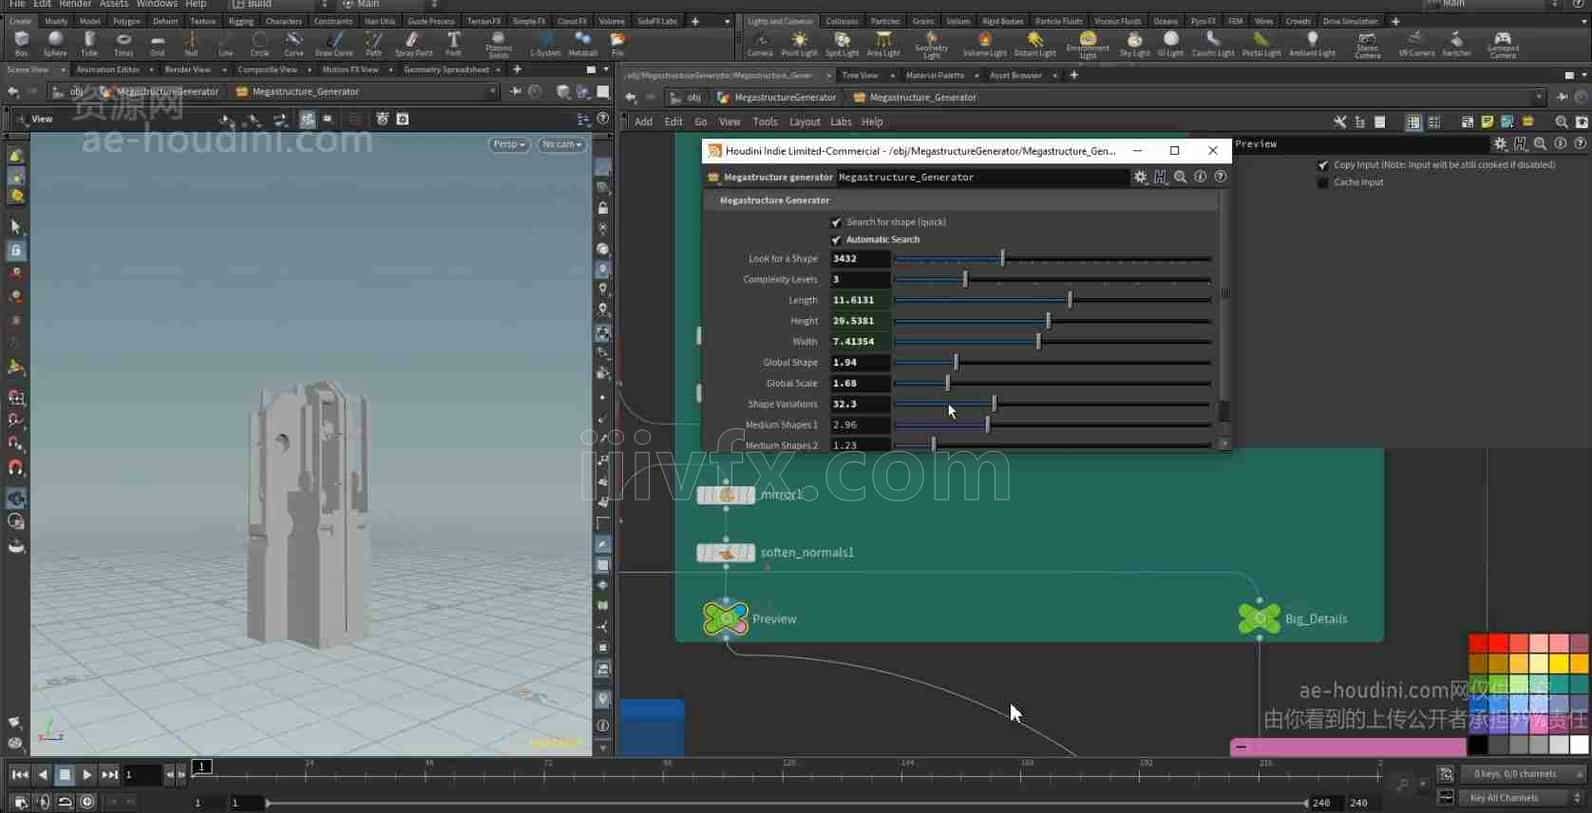
Task: Open the Windows menu
Action: 157,4
